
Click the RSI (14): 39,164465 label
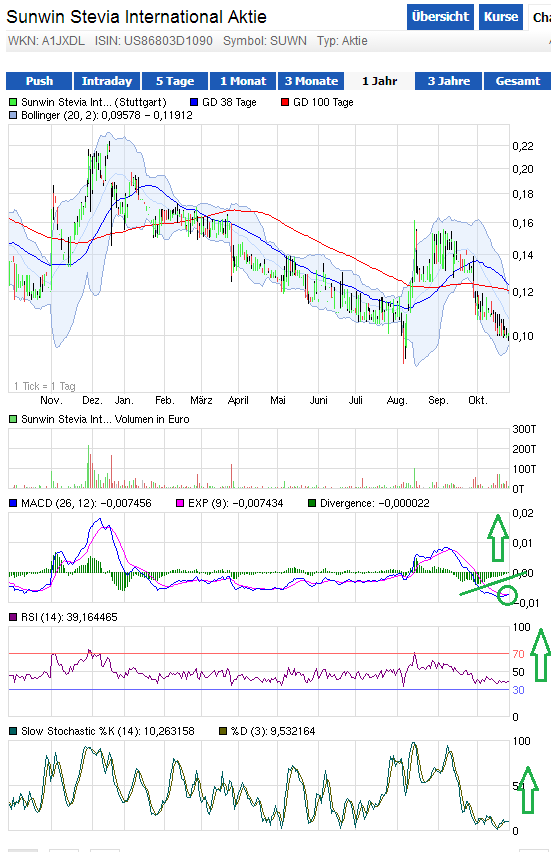point(69,617)
